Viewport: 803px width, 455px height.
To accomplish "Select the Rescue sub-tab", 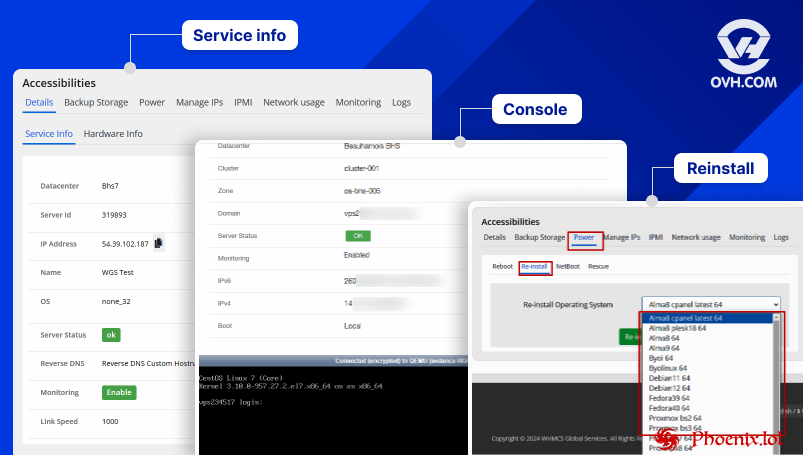I will click(x=599, y=266).
